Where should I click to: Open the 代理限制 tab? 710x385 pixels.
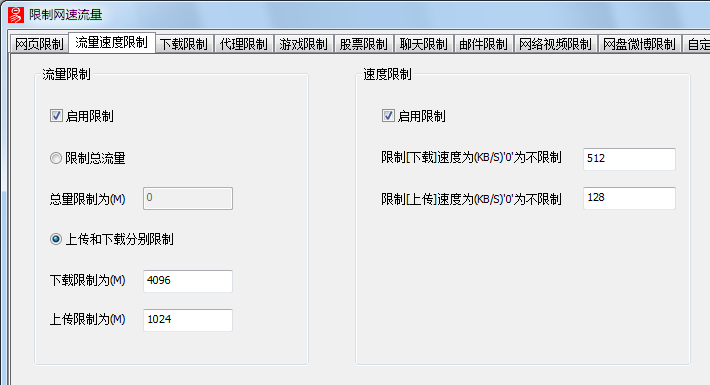tap(244, 44)
